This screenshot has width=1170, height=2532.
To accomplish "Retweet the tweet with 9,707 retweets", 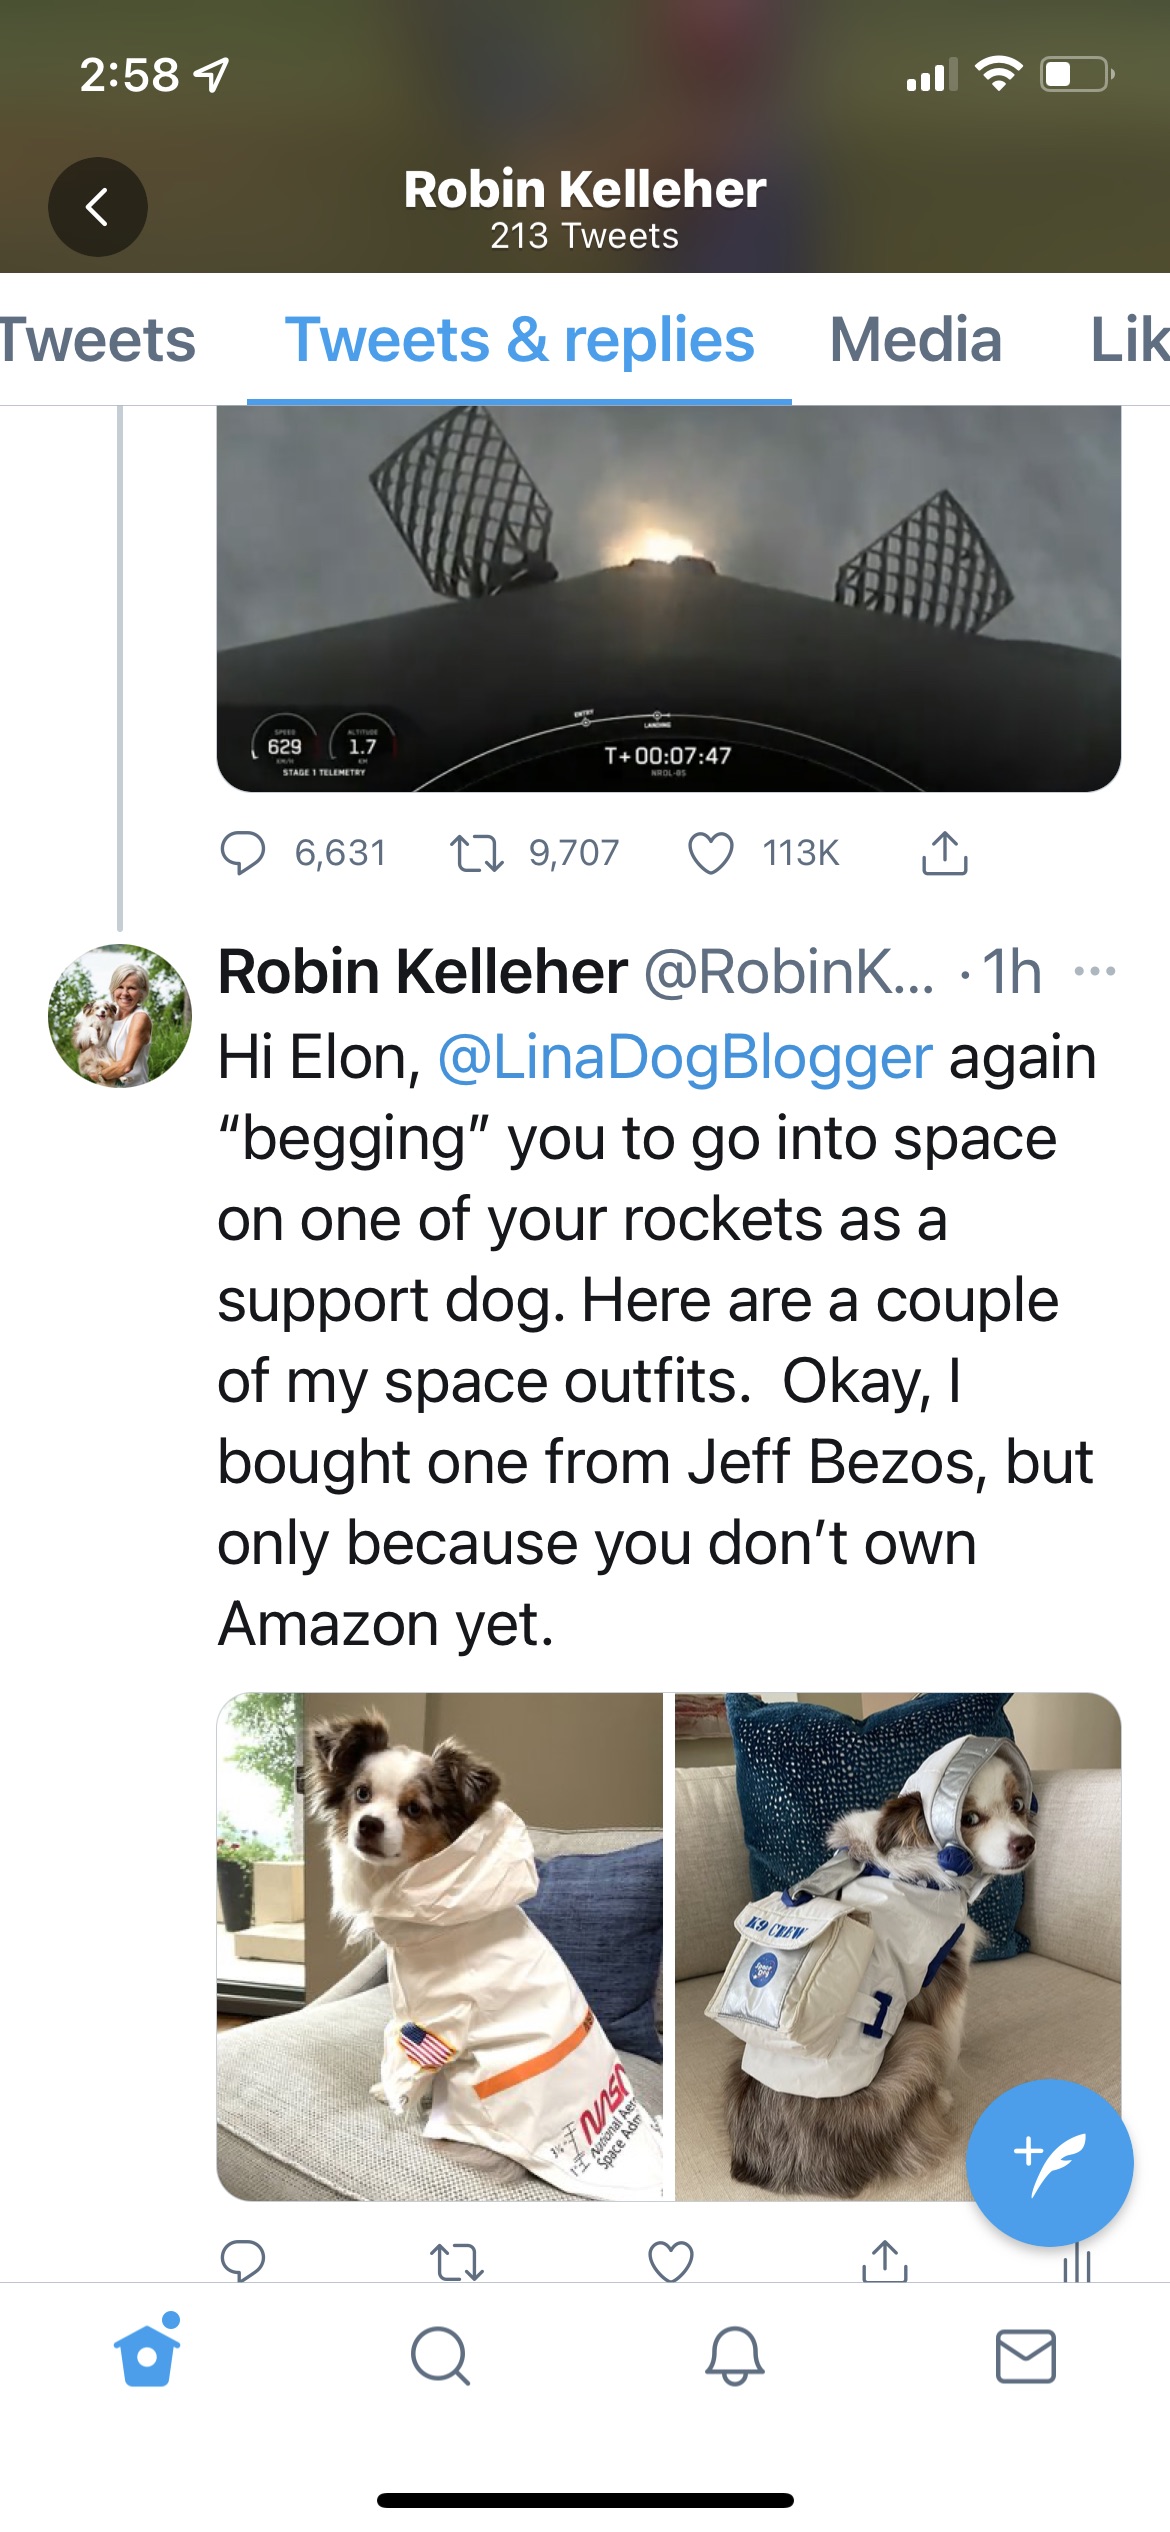I will [x=477, y=853].
